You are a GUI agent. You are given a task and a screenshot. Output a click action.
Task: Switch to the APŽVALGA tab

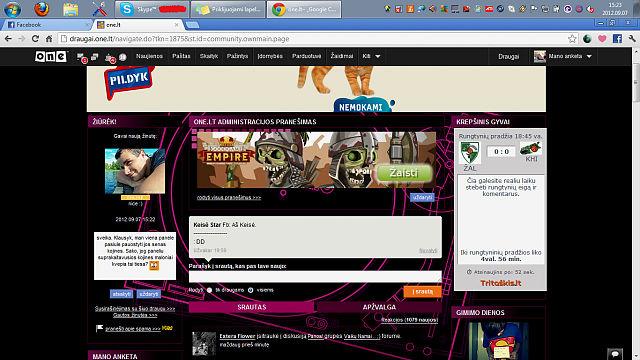(379, 307)
